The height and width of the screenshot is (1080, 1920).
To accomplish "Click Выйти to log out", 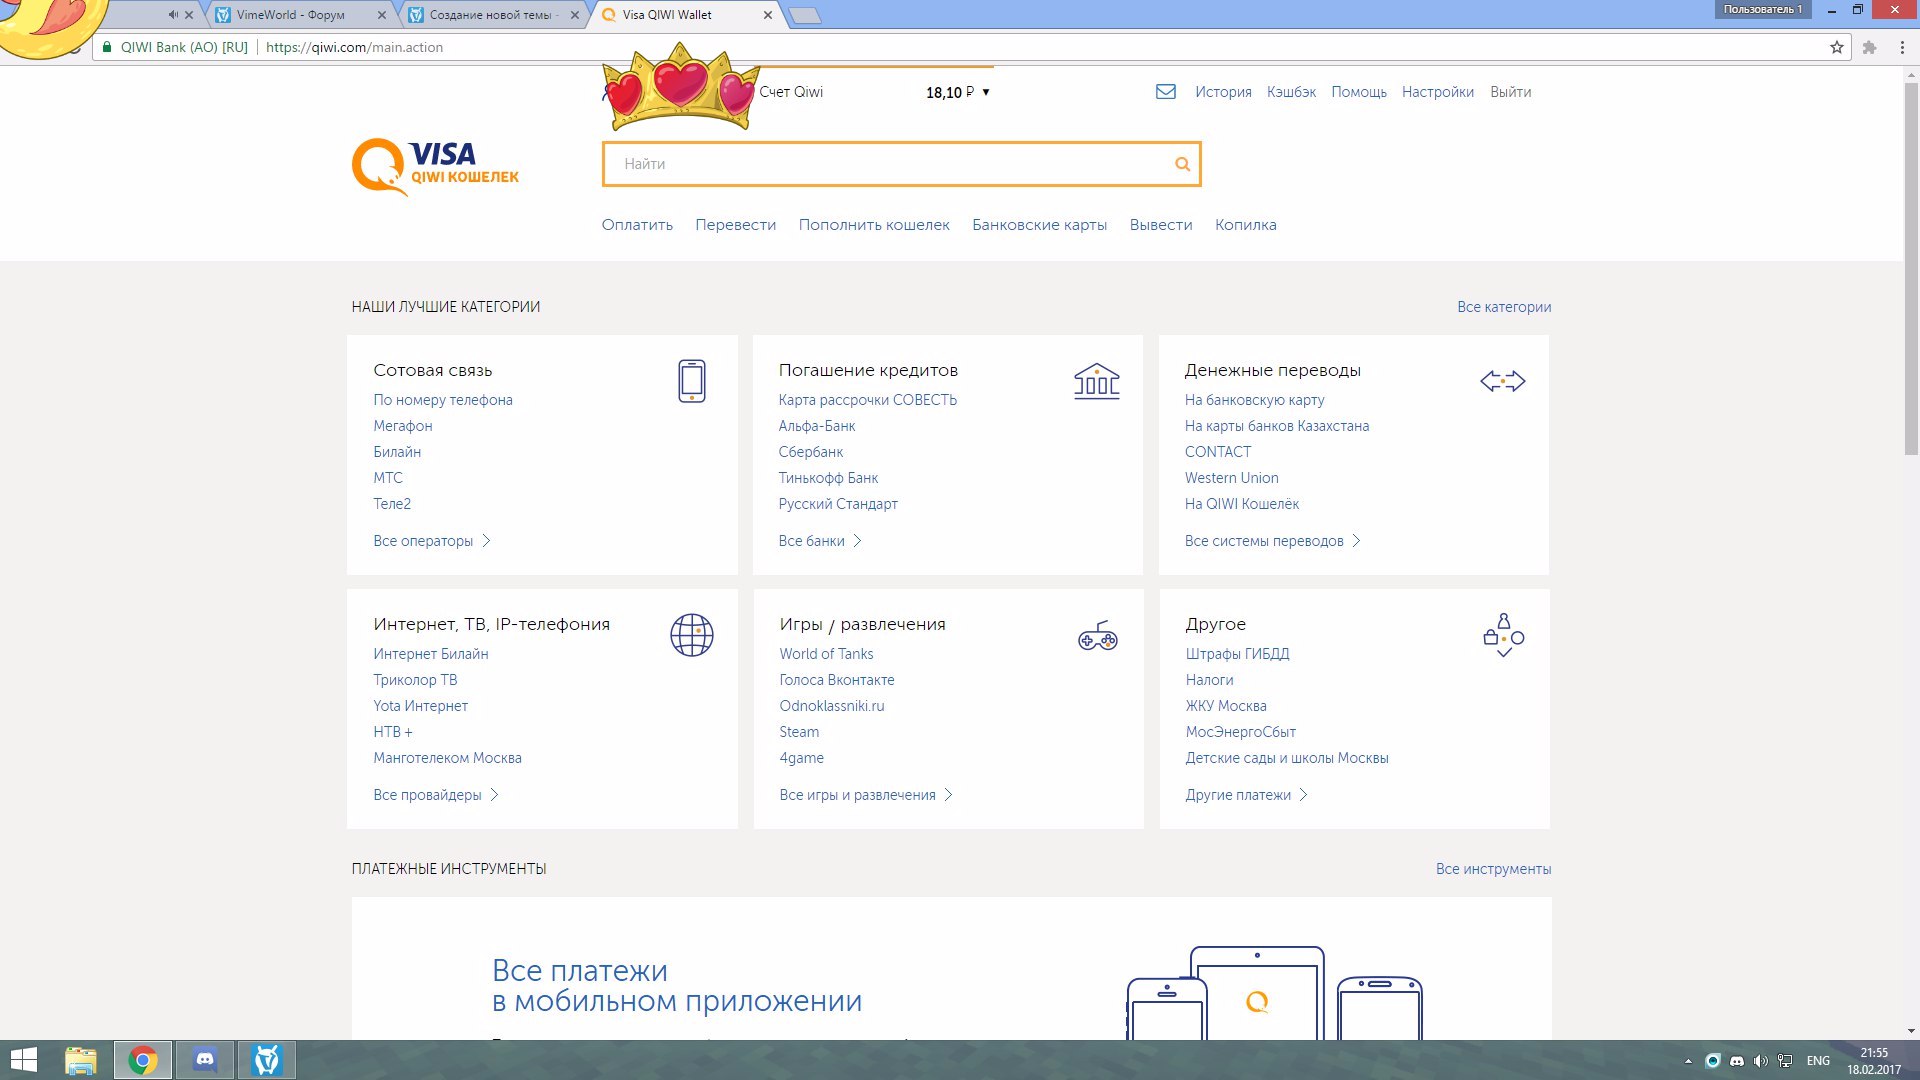I will (1510, 92).
